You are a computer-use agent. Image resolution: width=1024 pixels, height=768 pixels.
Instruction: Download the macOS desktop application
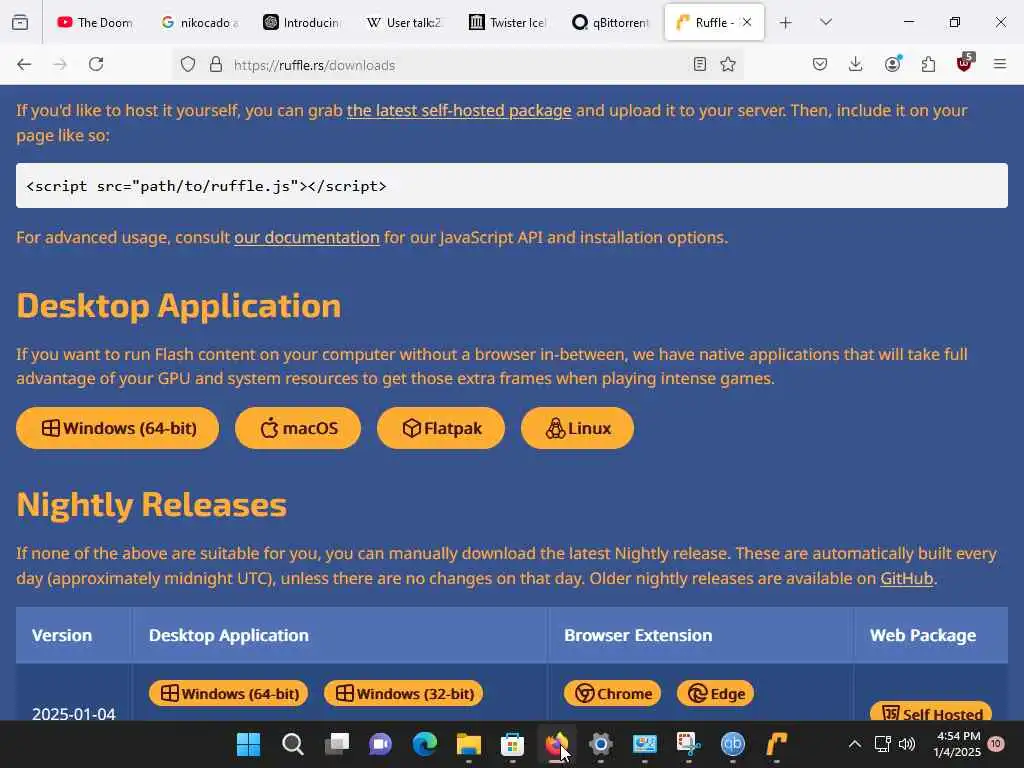(298, 428)
